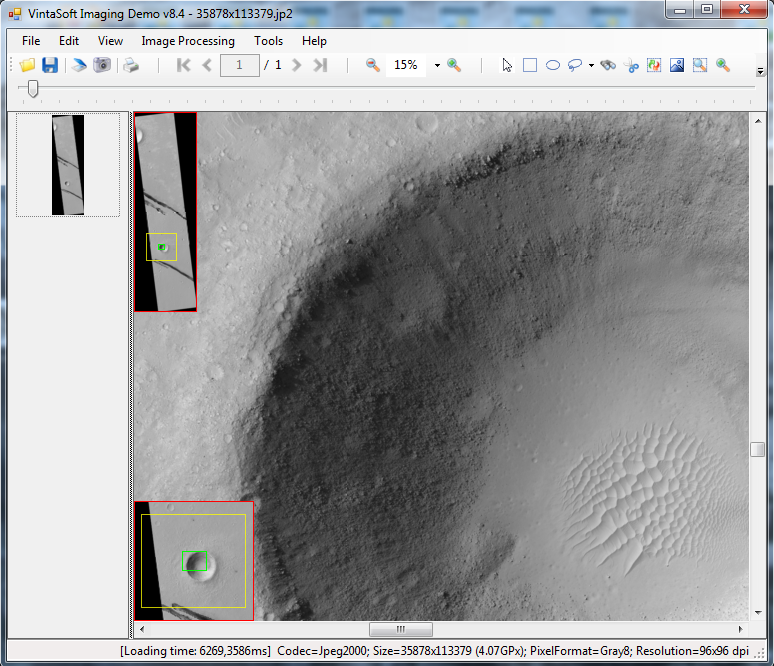
Task: Click the zoom in magnifier icon
Action: [454, 65]
